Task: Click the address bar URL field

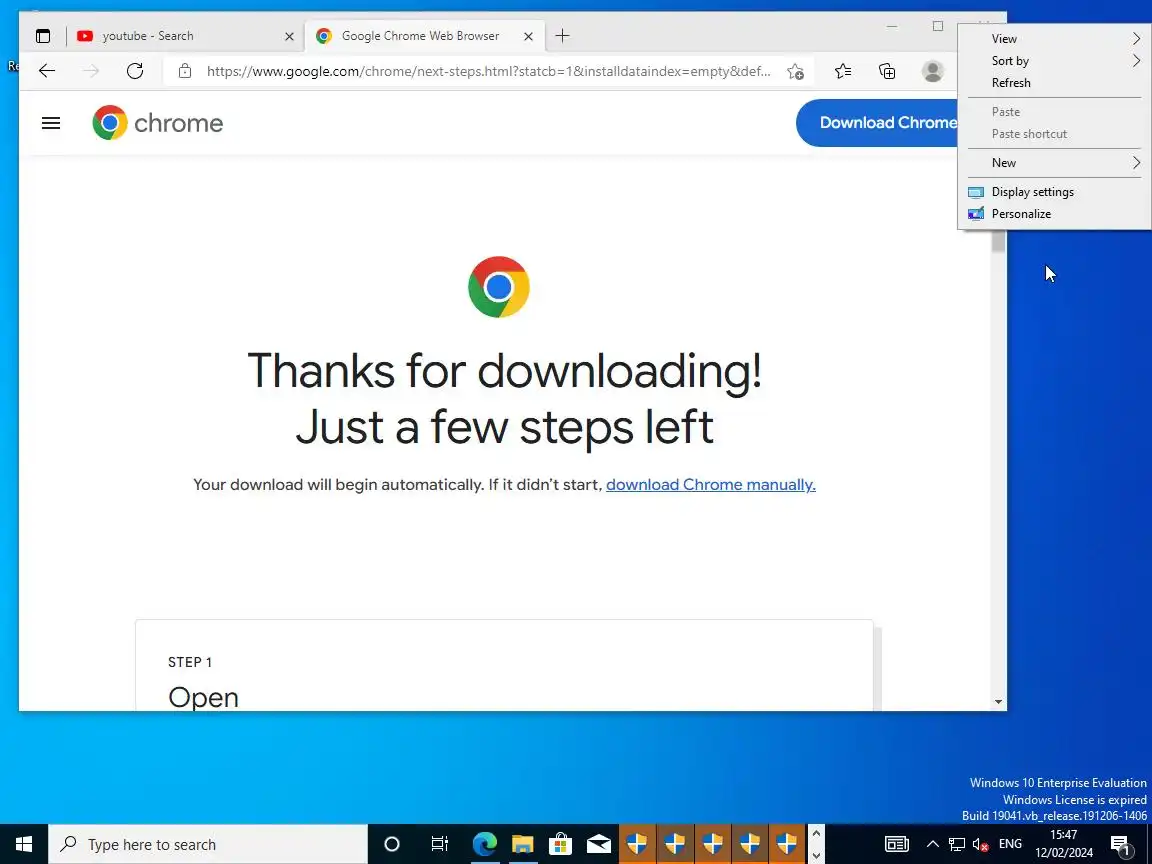Action: click(489, 71)
